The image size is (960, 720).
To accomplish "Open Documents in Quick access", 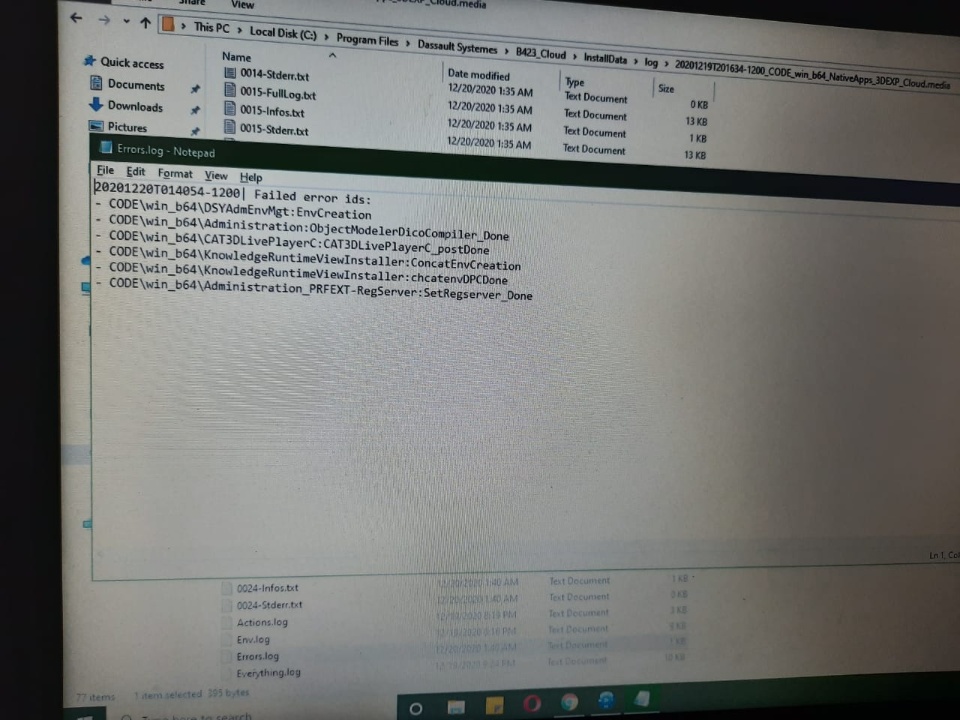I will click(136, 84).
